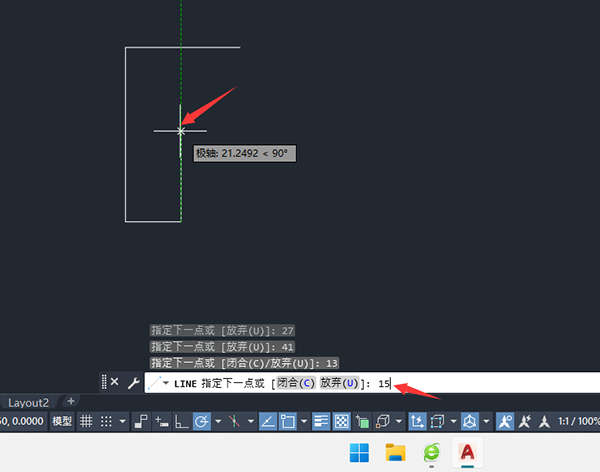The image size is (600, 472).
Task: Click history line ending with 41
Action: (x=222, y=347)
